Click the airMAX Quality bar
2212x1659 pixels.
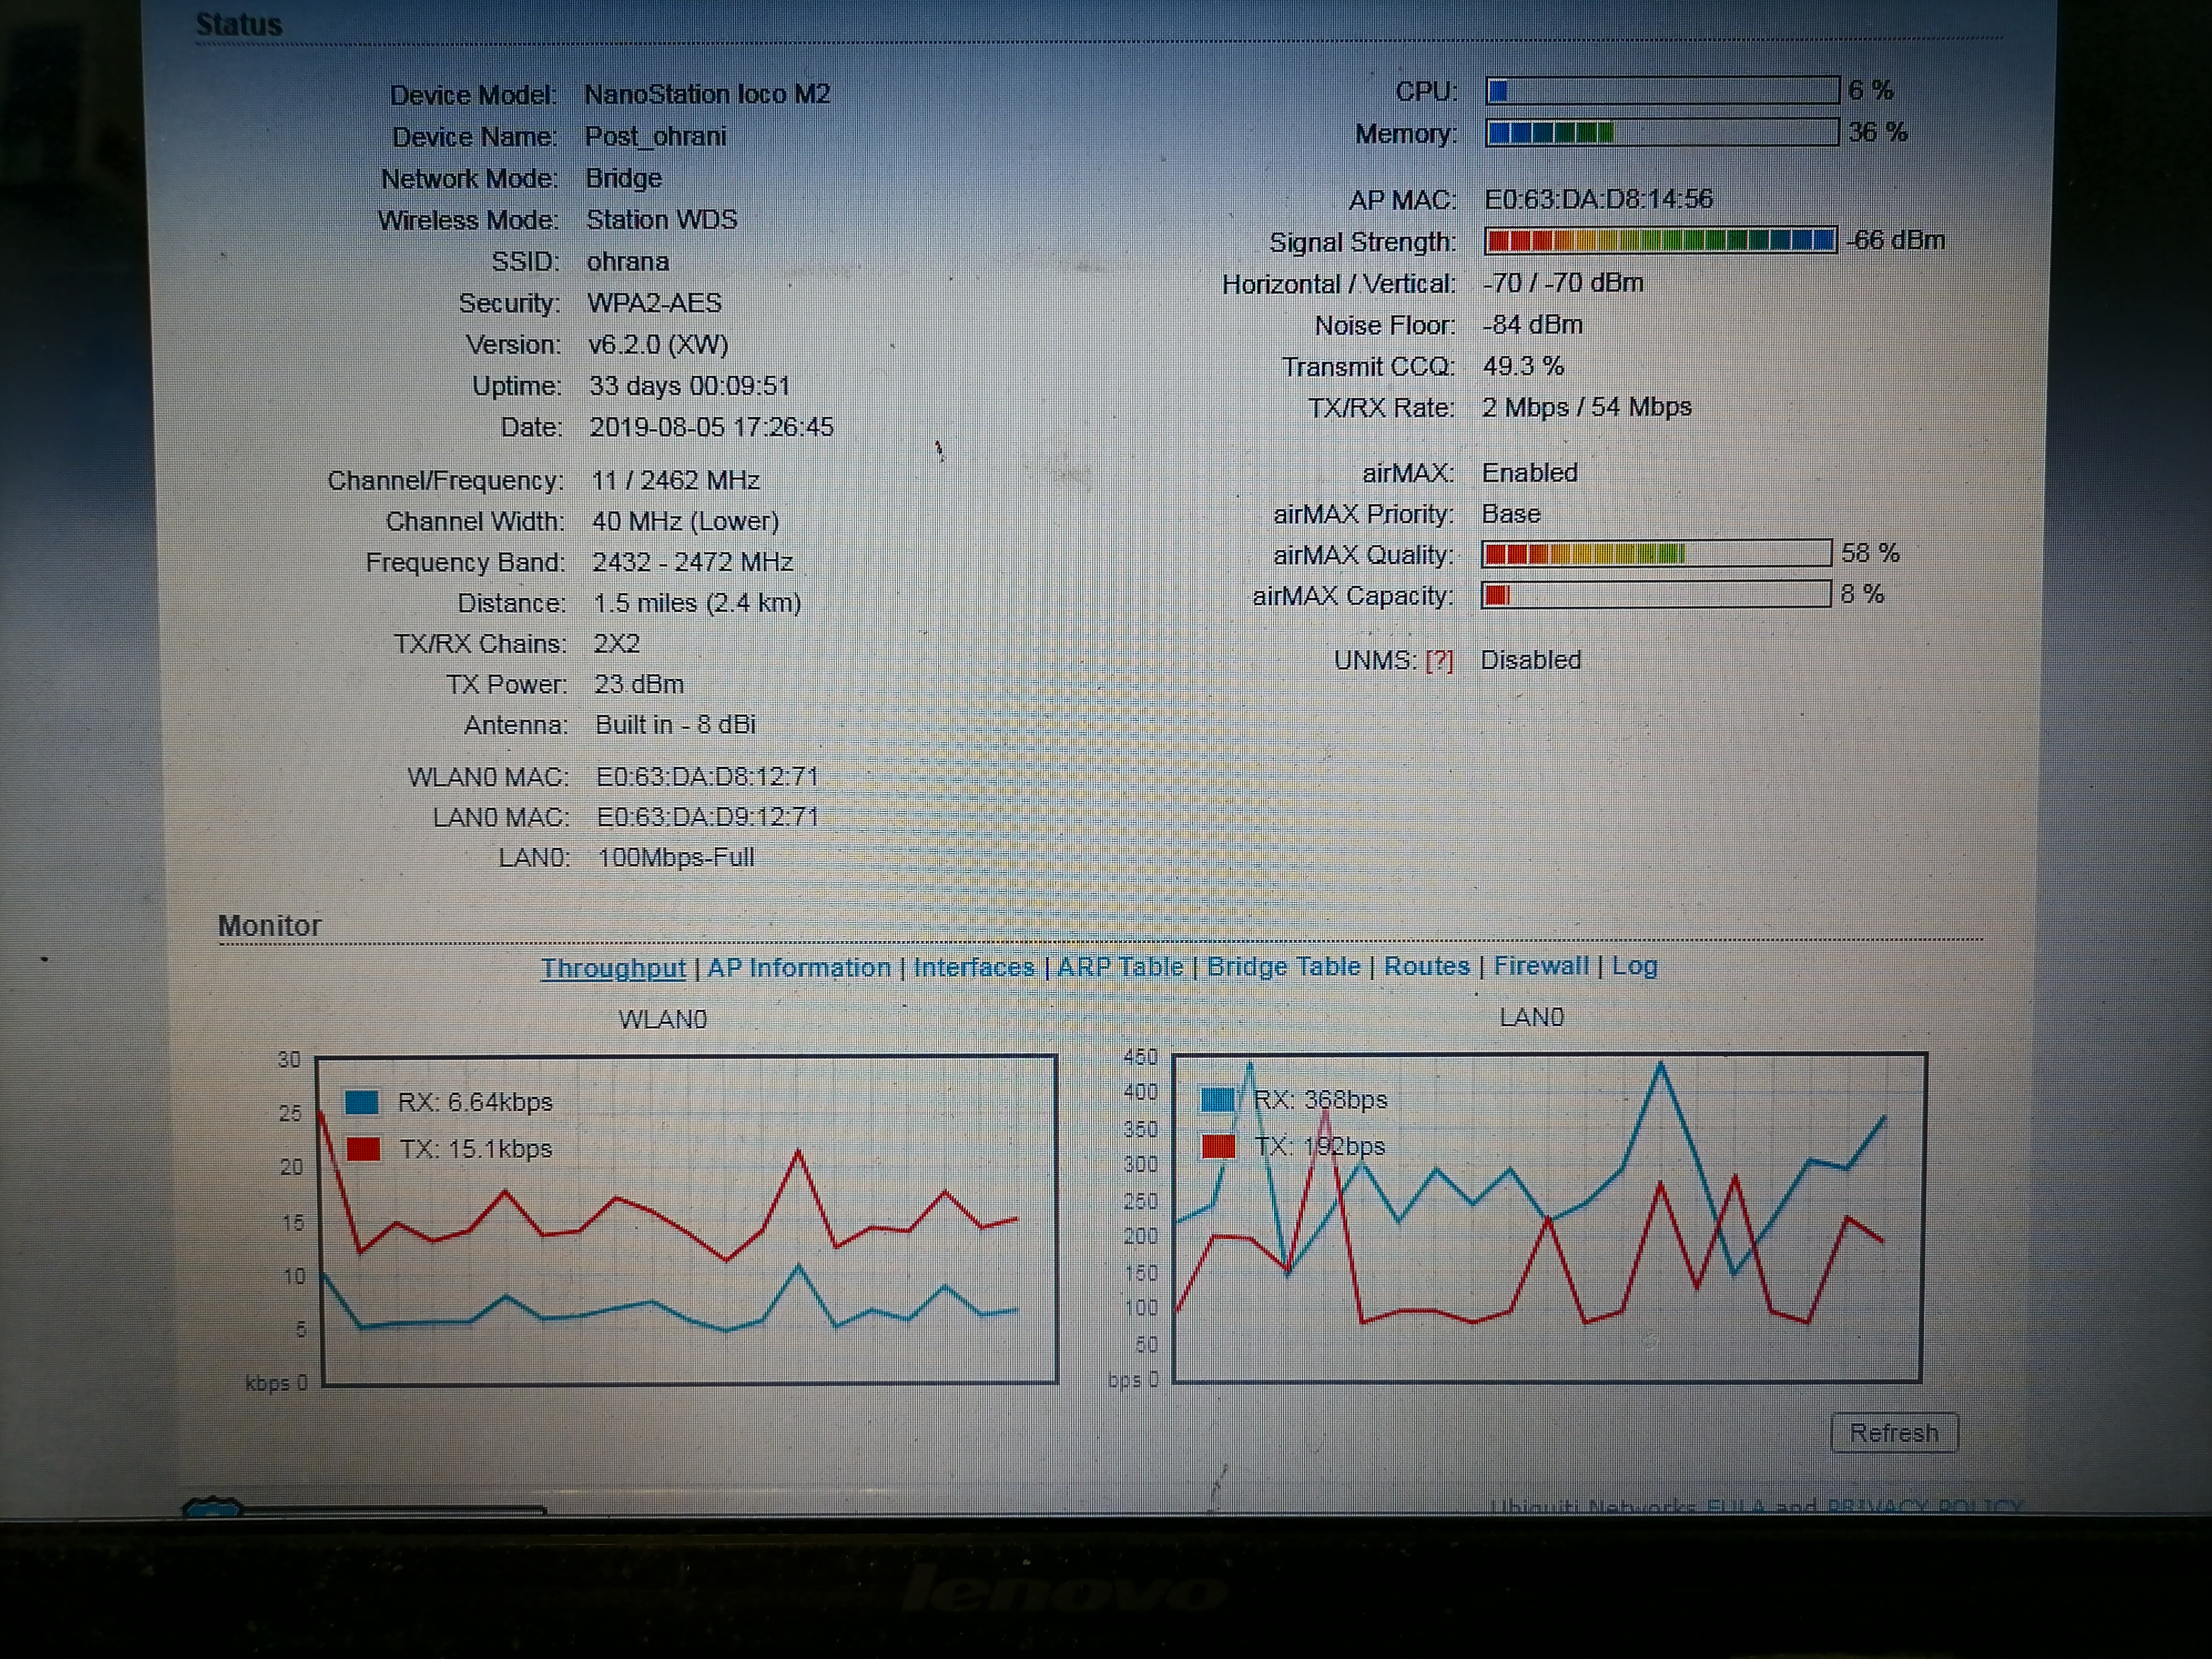(1657, 554)
